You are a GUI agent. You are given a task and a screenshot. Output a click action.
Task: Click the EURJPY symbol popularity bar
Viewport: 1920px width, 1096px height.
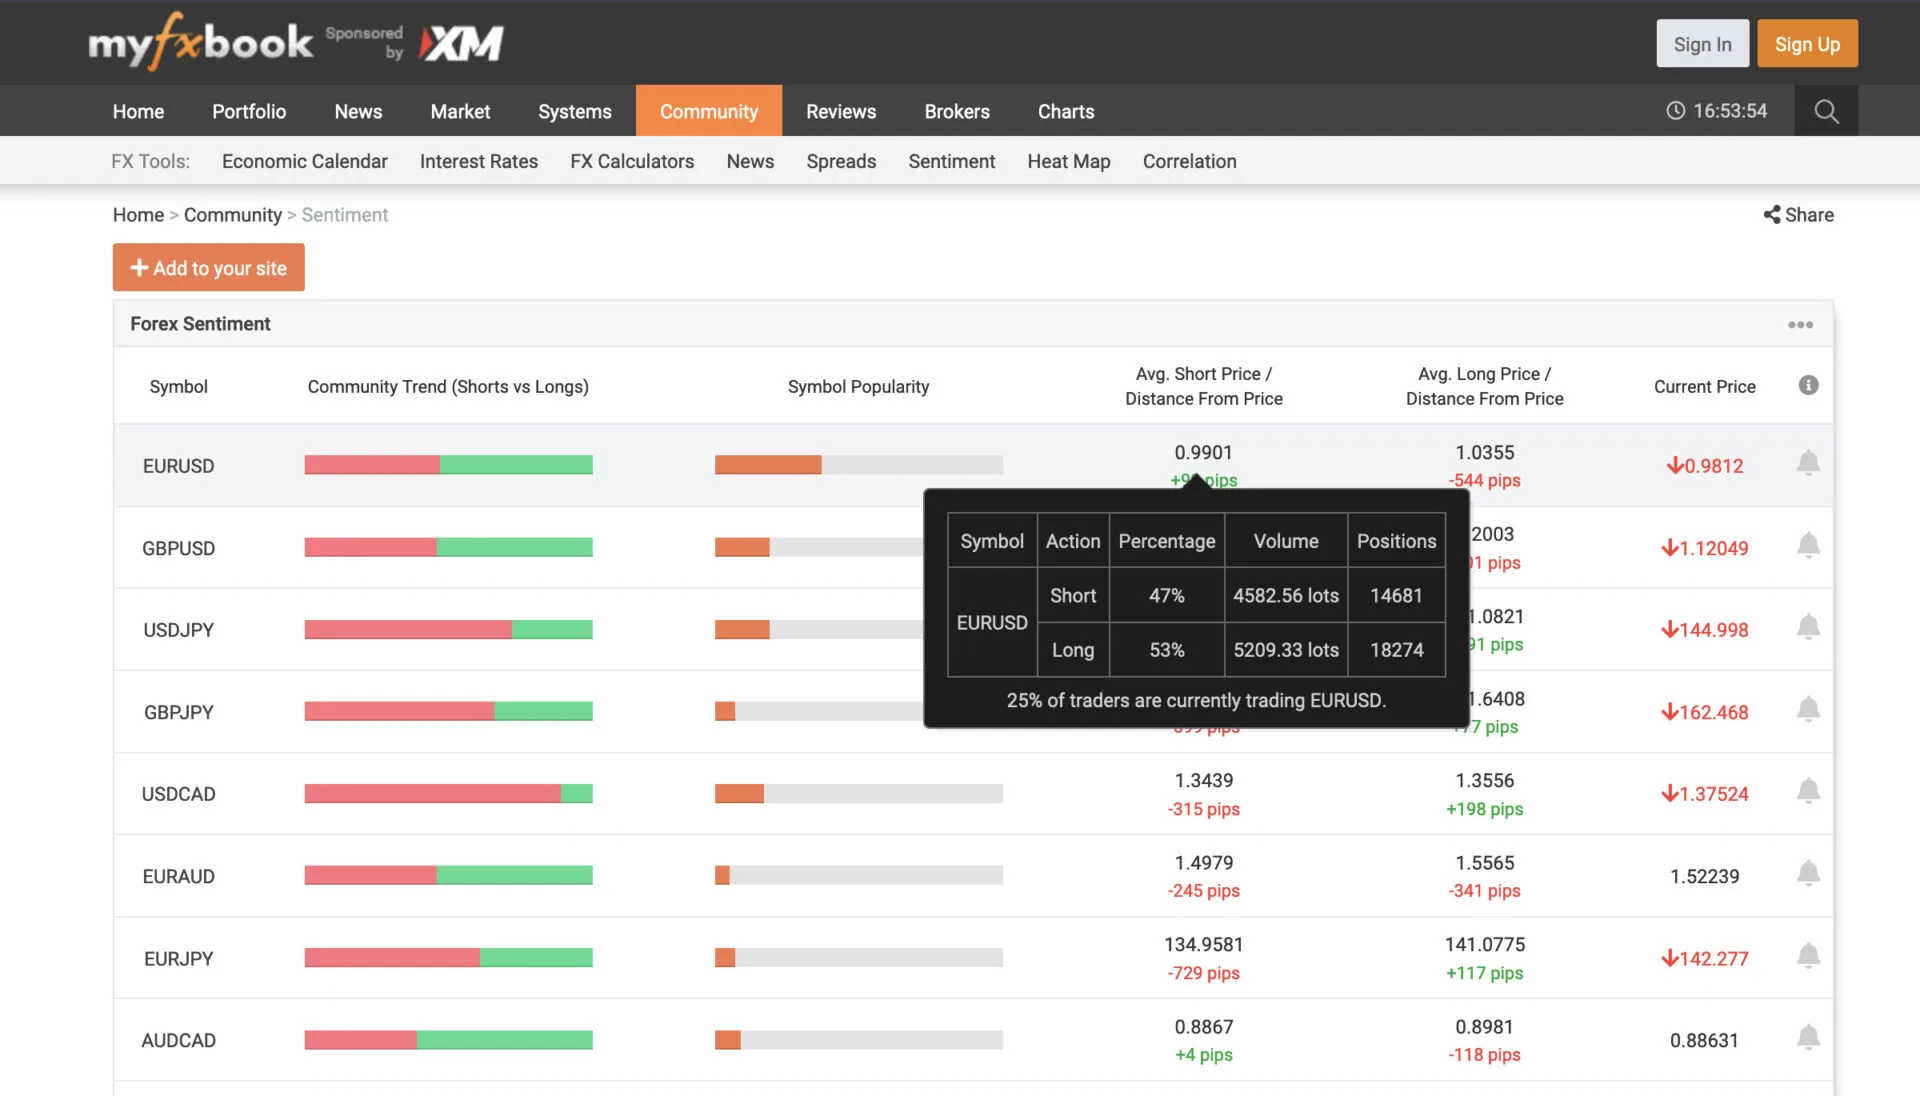click(858, 958)
